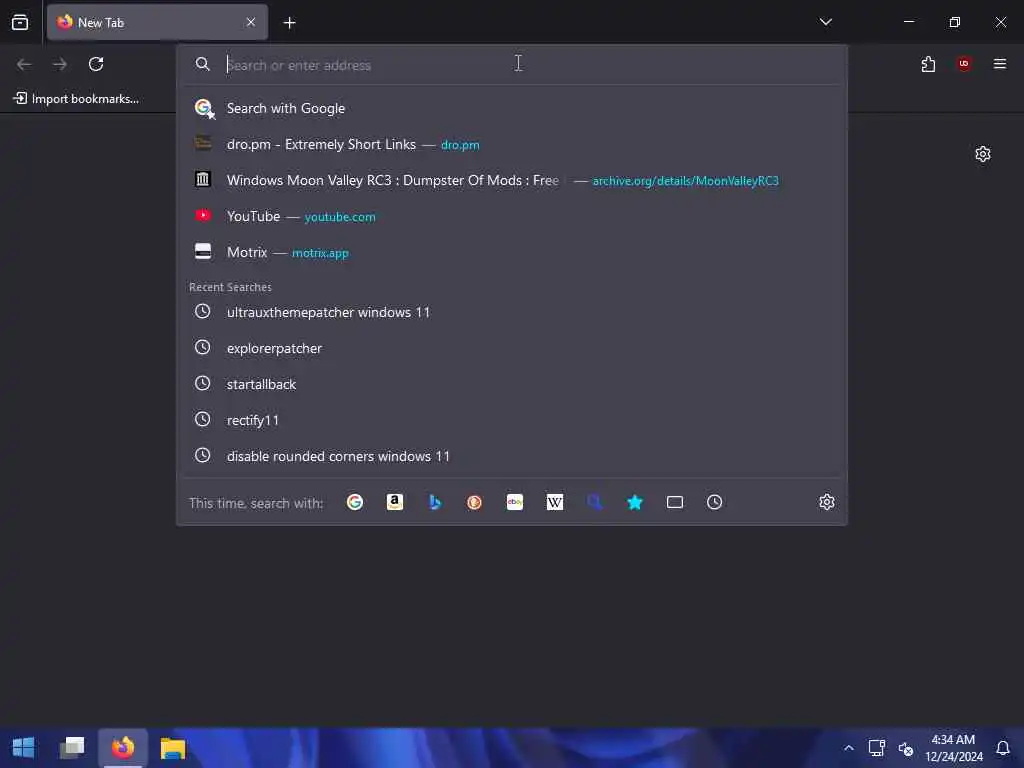Search this time with Google icon
This screenshot has width=1024, height=768.
[x=355, y=502]
